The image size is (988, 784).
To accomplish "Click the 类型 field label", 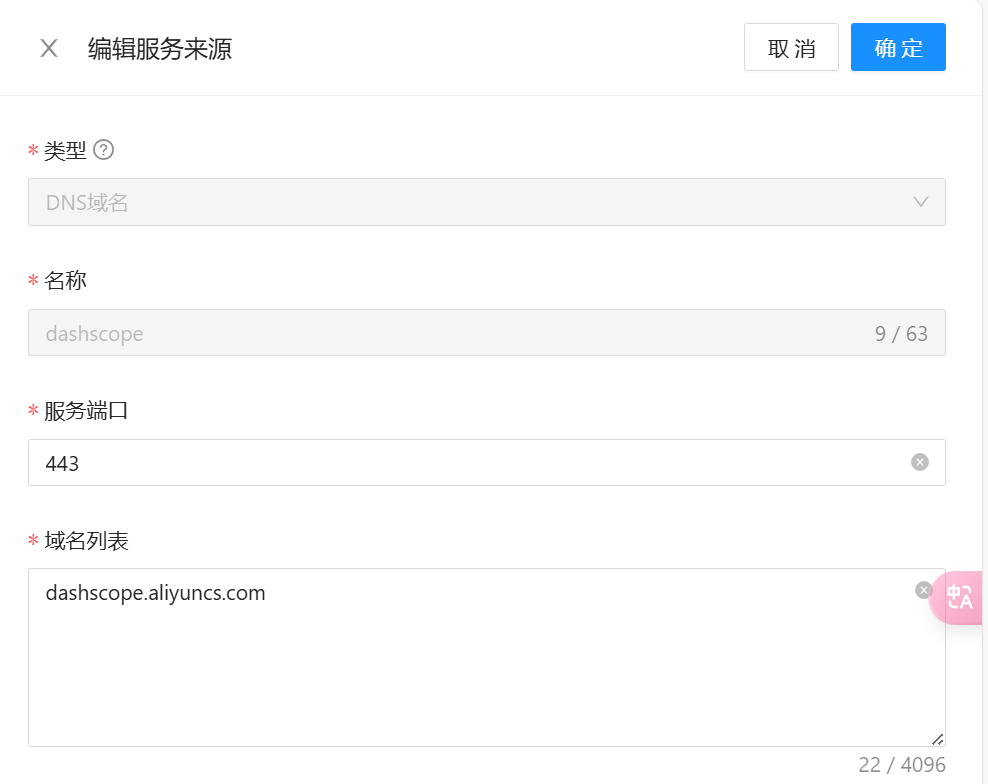I will click(x=65, y=150).
